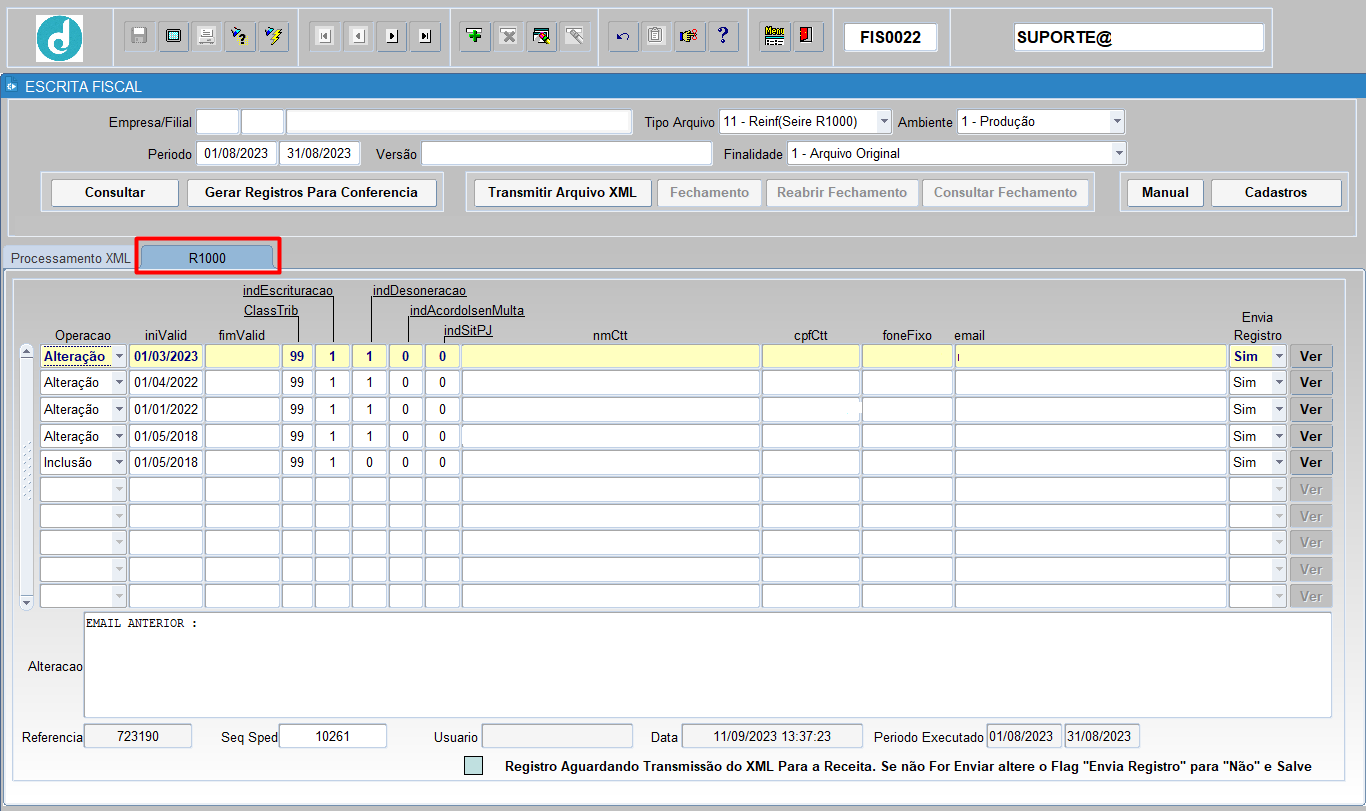1366x811 pixels.
Task: Go to the last record icon
Action: tap(426, 37)
